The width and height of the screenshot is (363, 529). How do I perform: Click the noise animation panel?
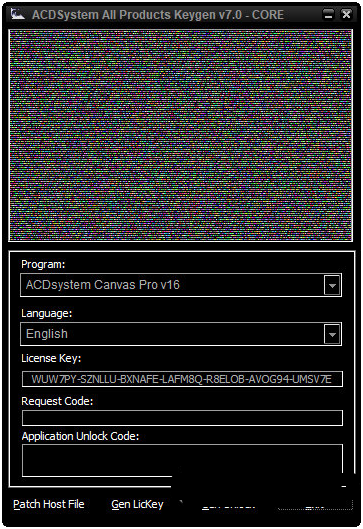click(180, 136)
